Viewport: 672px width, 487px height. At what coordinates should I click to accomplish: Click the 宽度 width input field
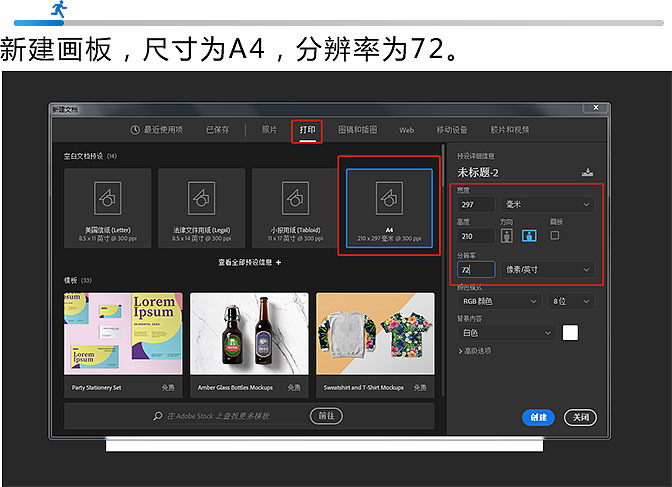pyautogui.click(x=476, y=204)
